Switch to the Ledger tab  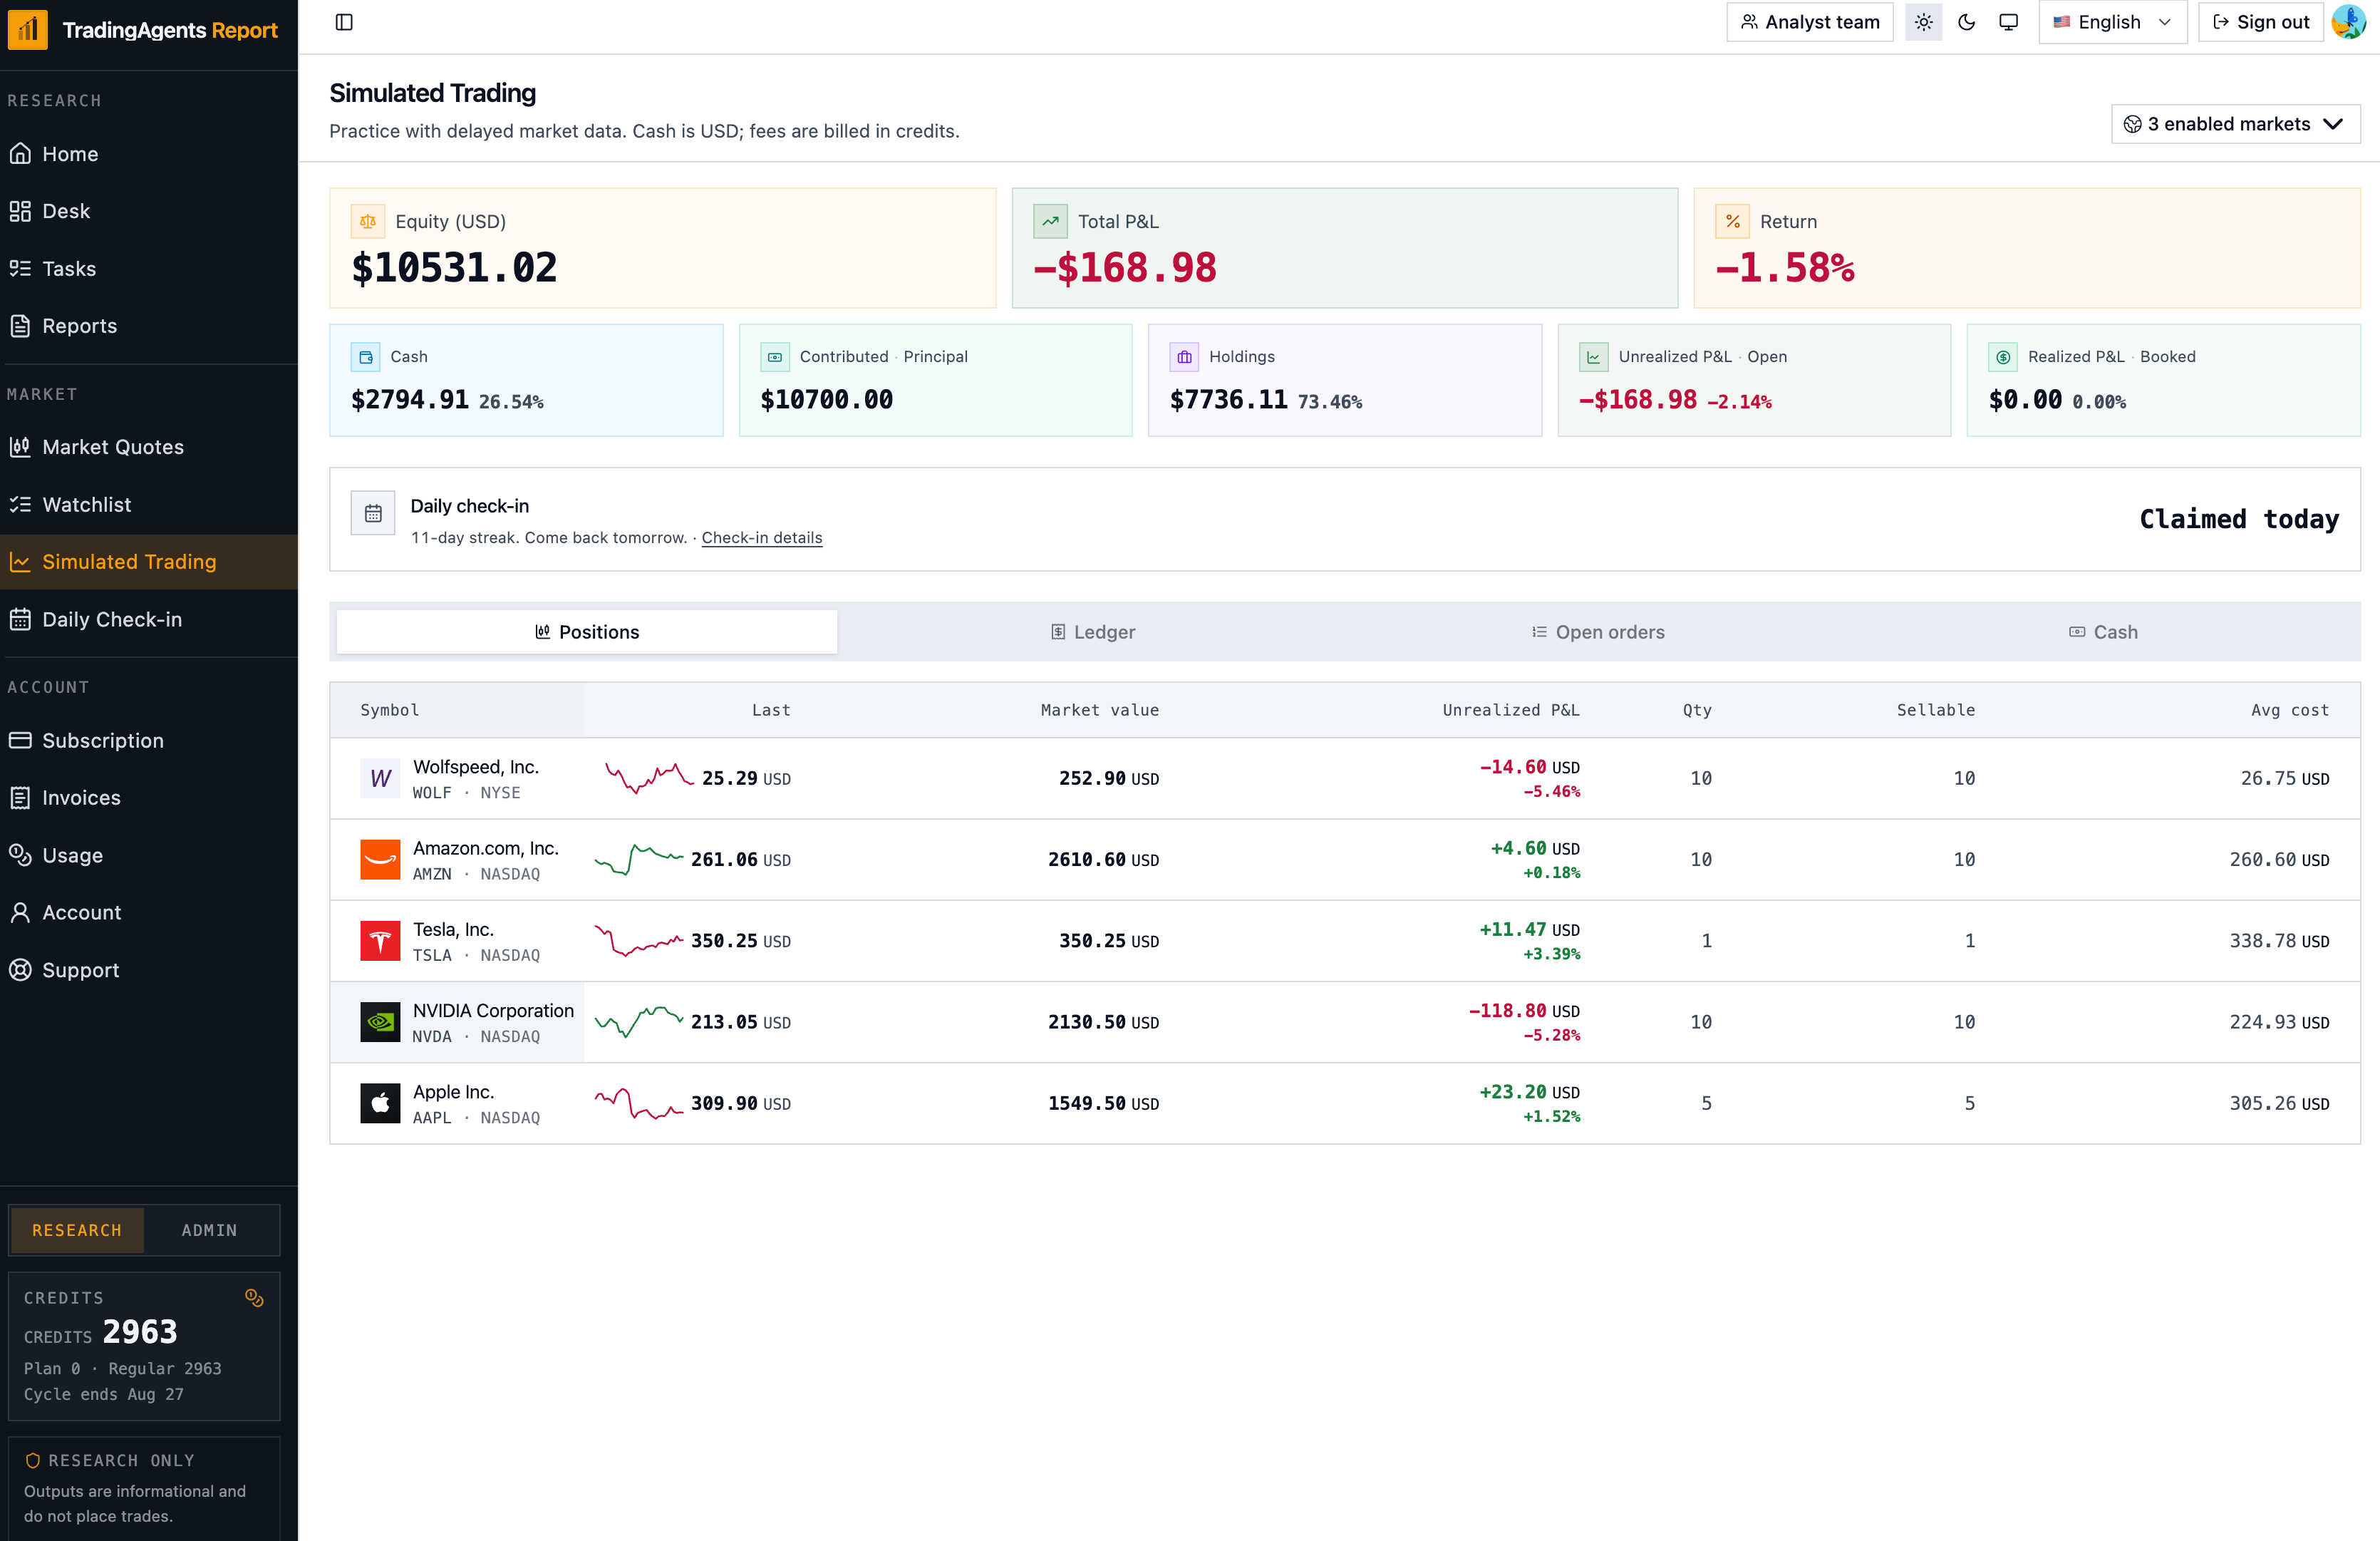1092,632
